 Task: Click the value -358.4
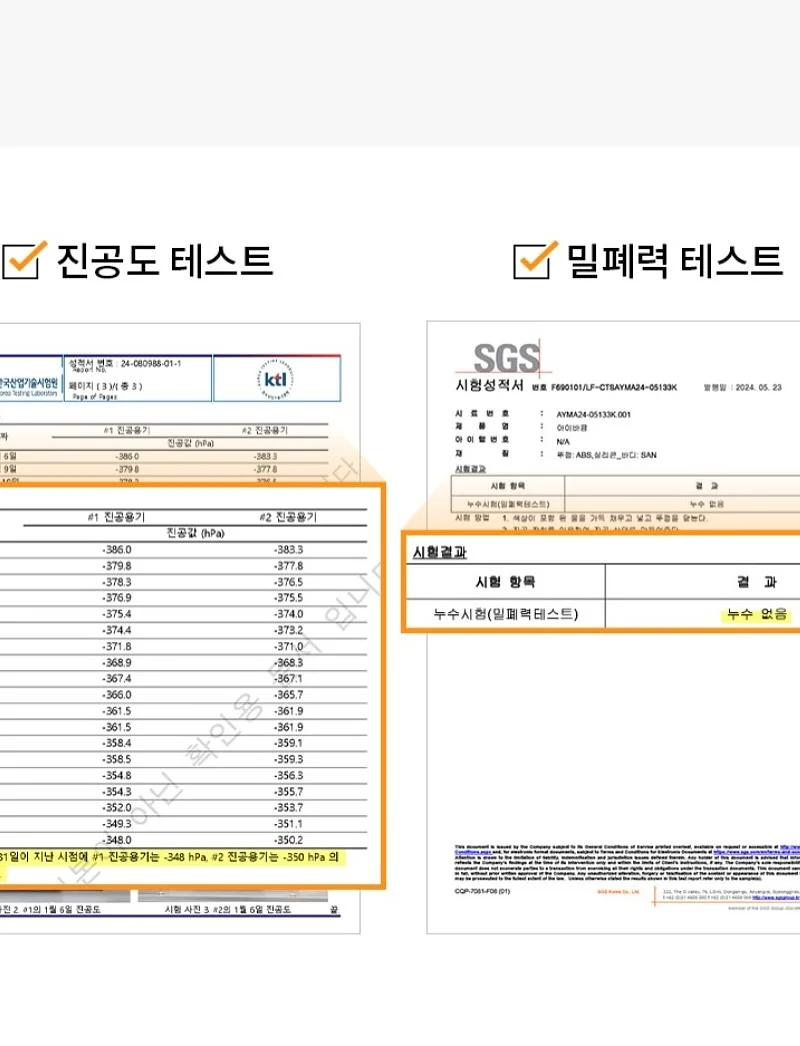117,743
